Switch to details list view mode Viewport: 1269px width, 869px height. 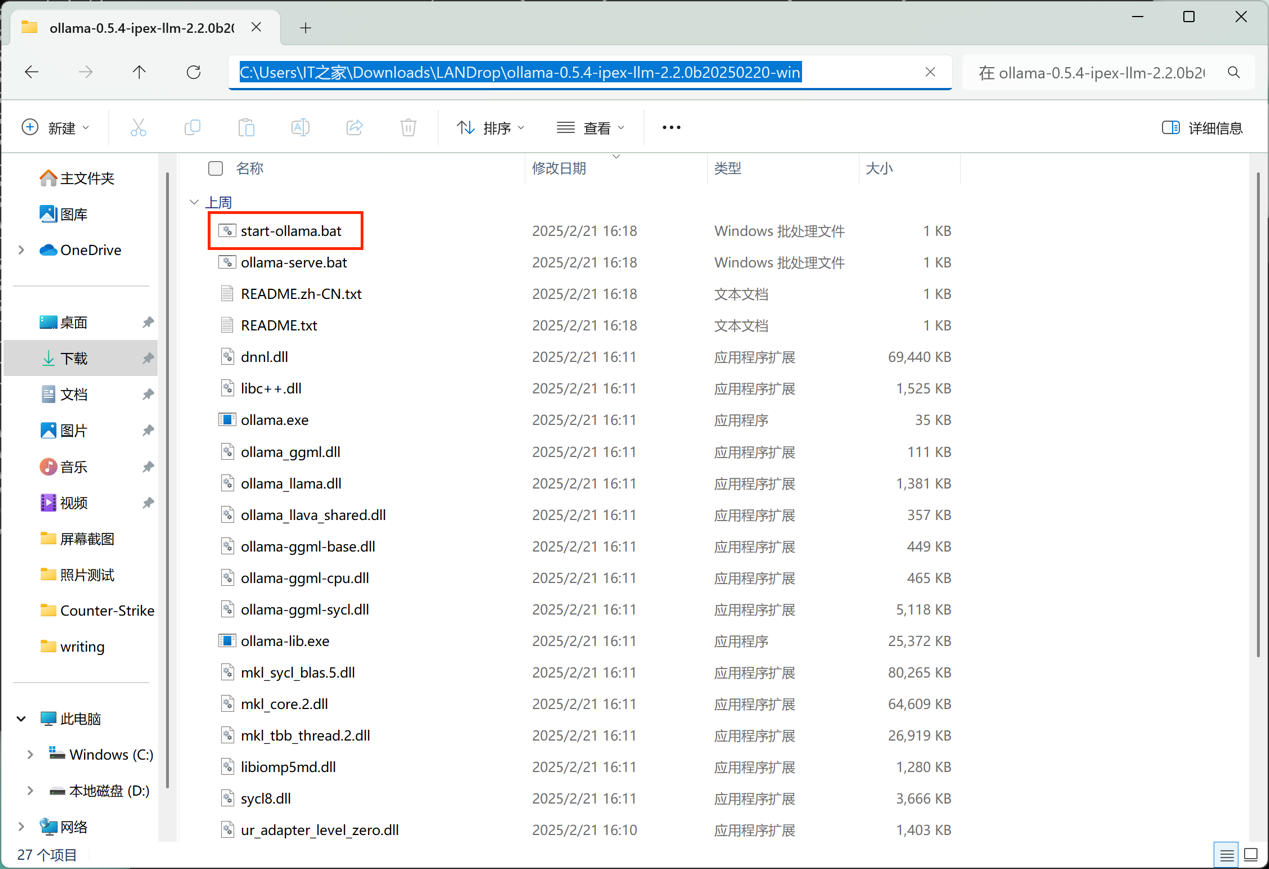pyautogui.click(x=1226, y=855)
